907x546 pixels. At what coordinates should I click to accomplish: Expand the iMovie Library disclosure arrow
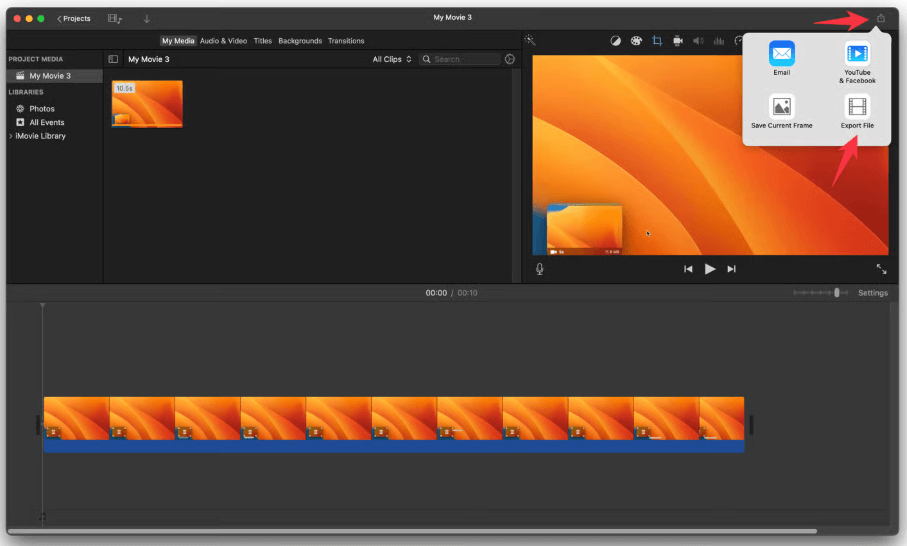[10, 136]
